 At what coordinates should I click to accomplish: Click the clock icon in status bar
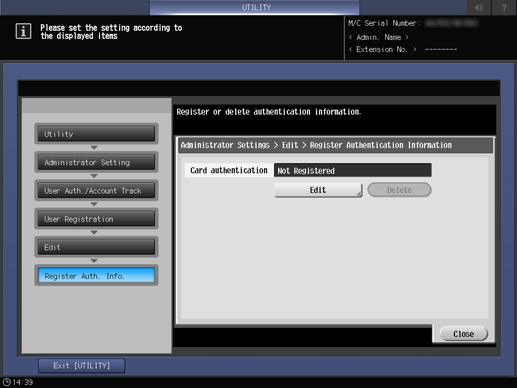(7, 382)
